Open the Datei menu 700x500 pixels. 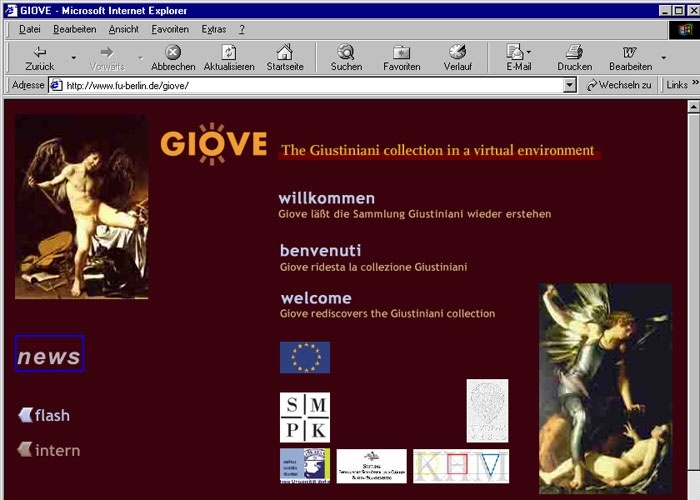[30, 29]
